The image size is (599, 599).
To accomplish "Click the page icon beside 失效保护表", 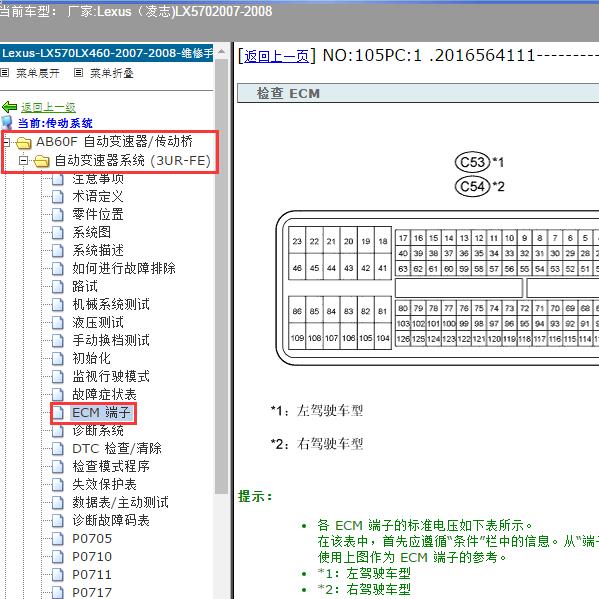I will pyautogui.click(x=58, y=484).
